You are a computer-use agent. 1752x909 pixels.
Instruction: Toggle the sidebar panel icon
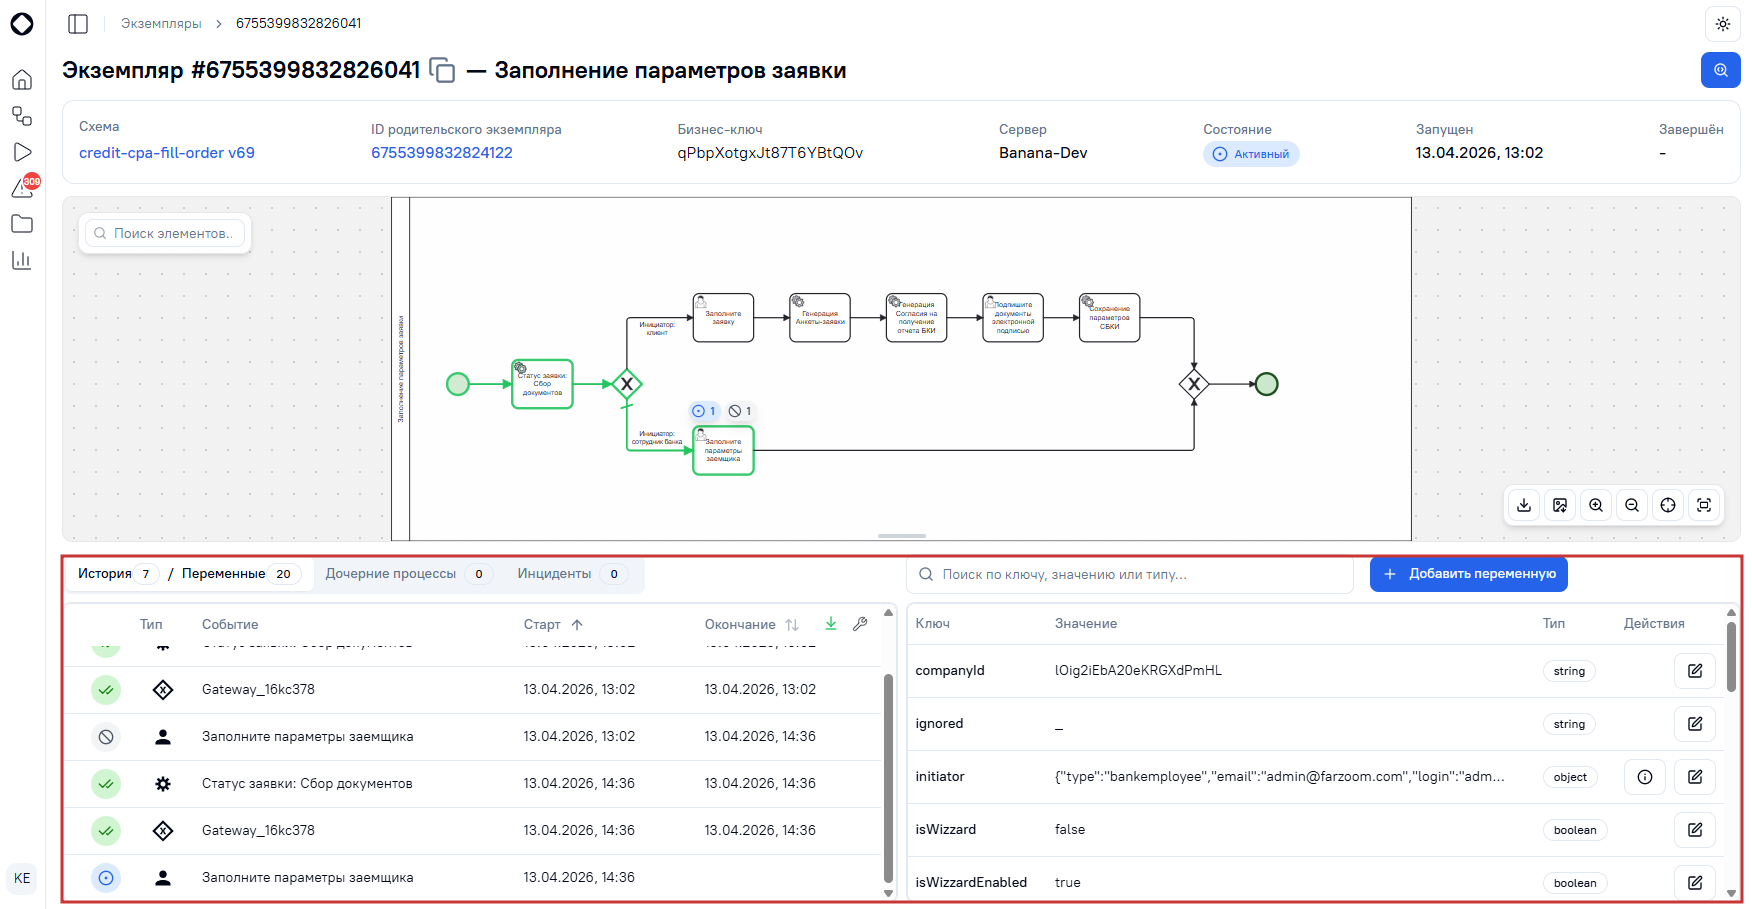coord(78,23)
